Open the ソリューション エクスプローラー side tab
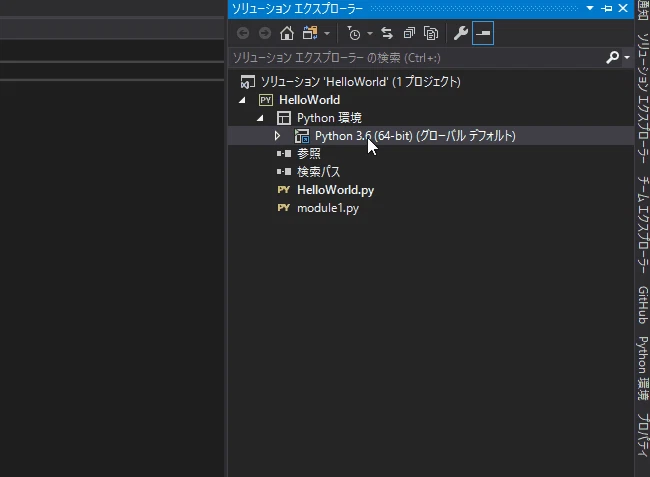 point(643,99)
